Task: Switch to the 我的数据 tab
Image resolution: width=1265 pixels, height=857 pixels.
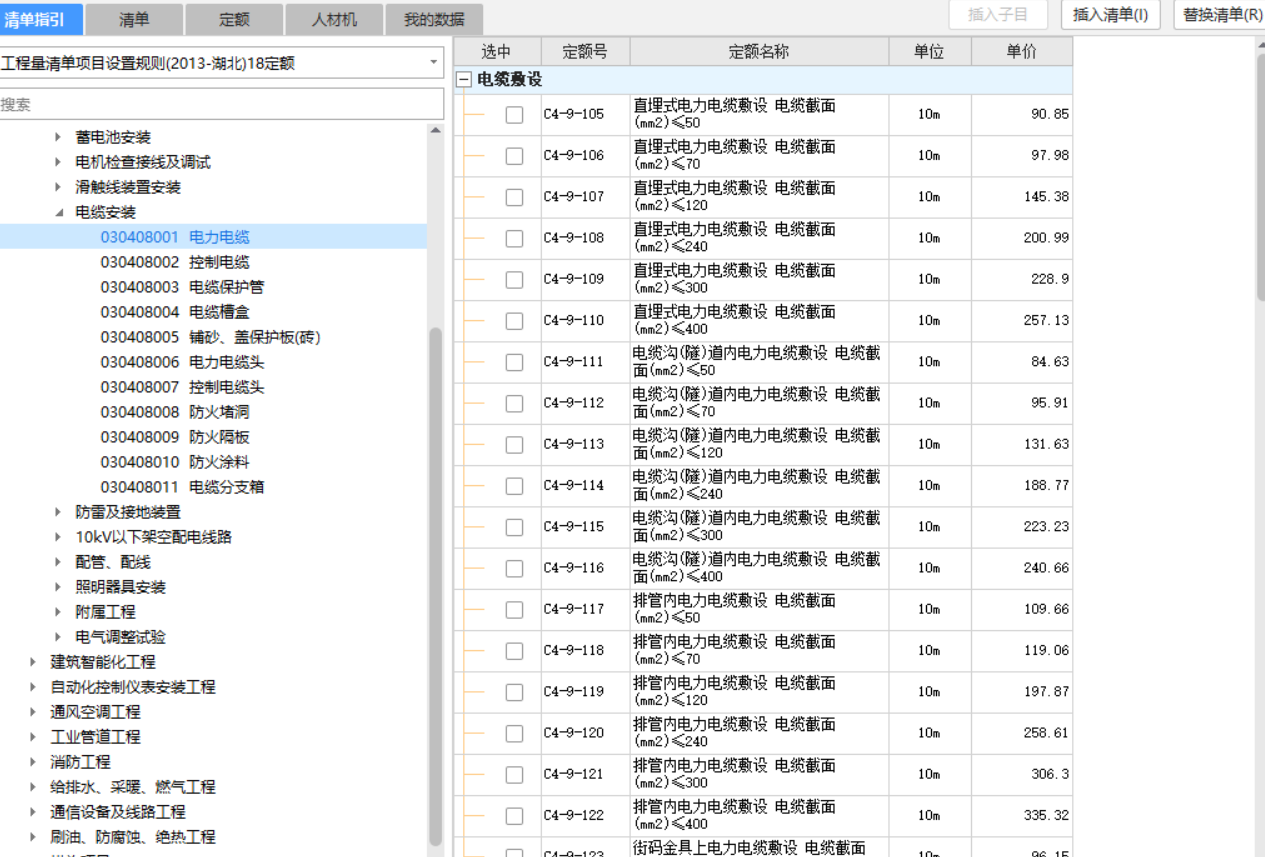Action: point(434,19)
